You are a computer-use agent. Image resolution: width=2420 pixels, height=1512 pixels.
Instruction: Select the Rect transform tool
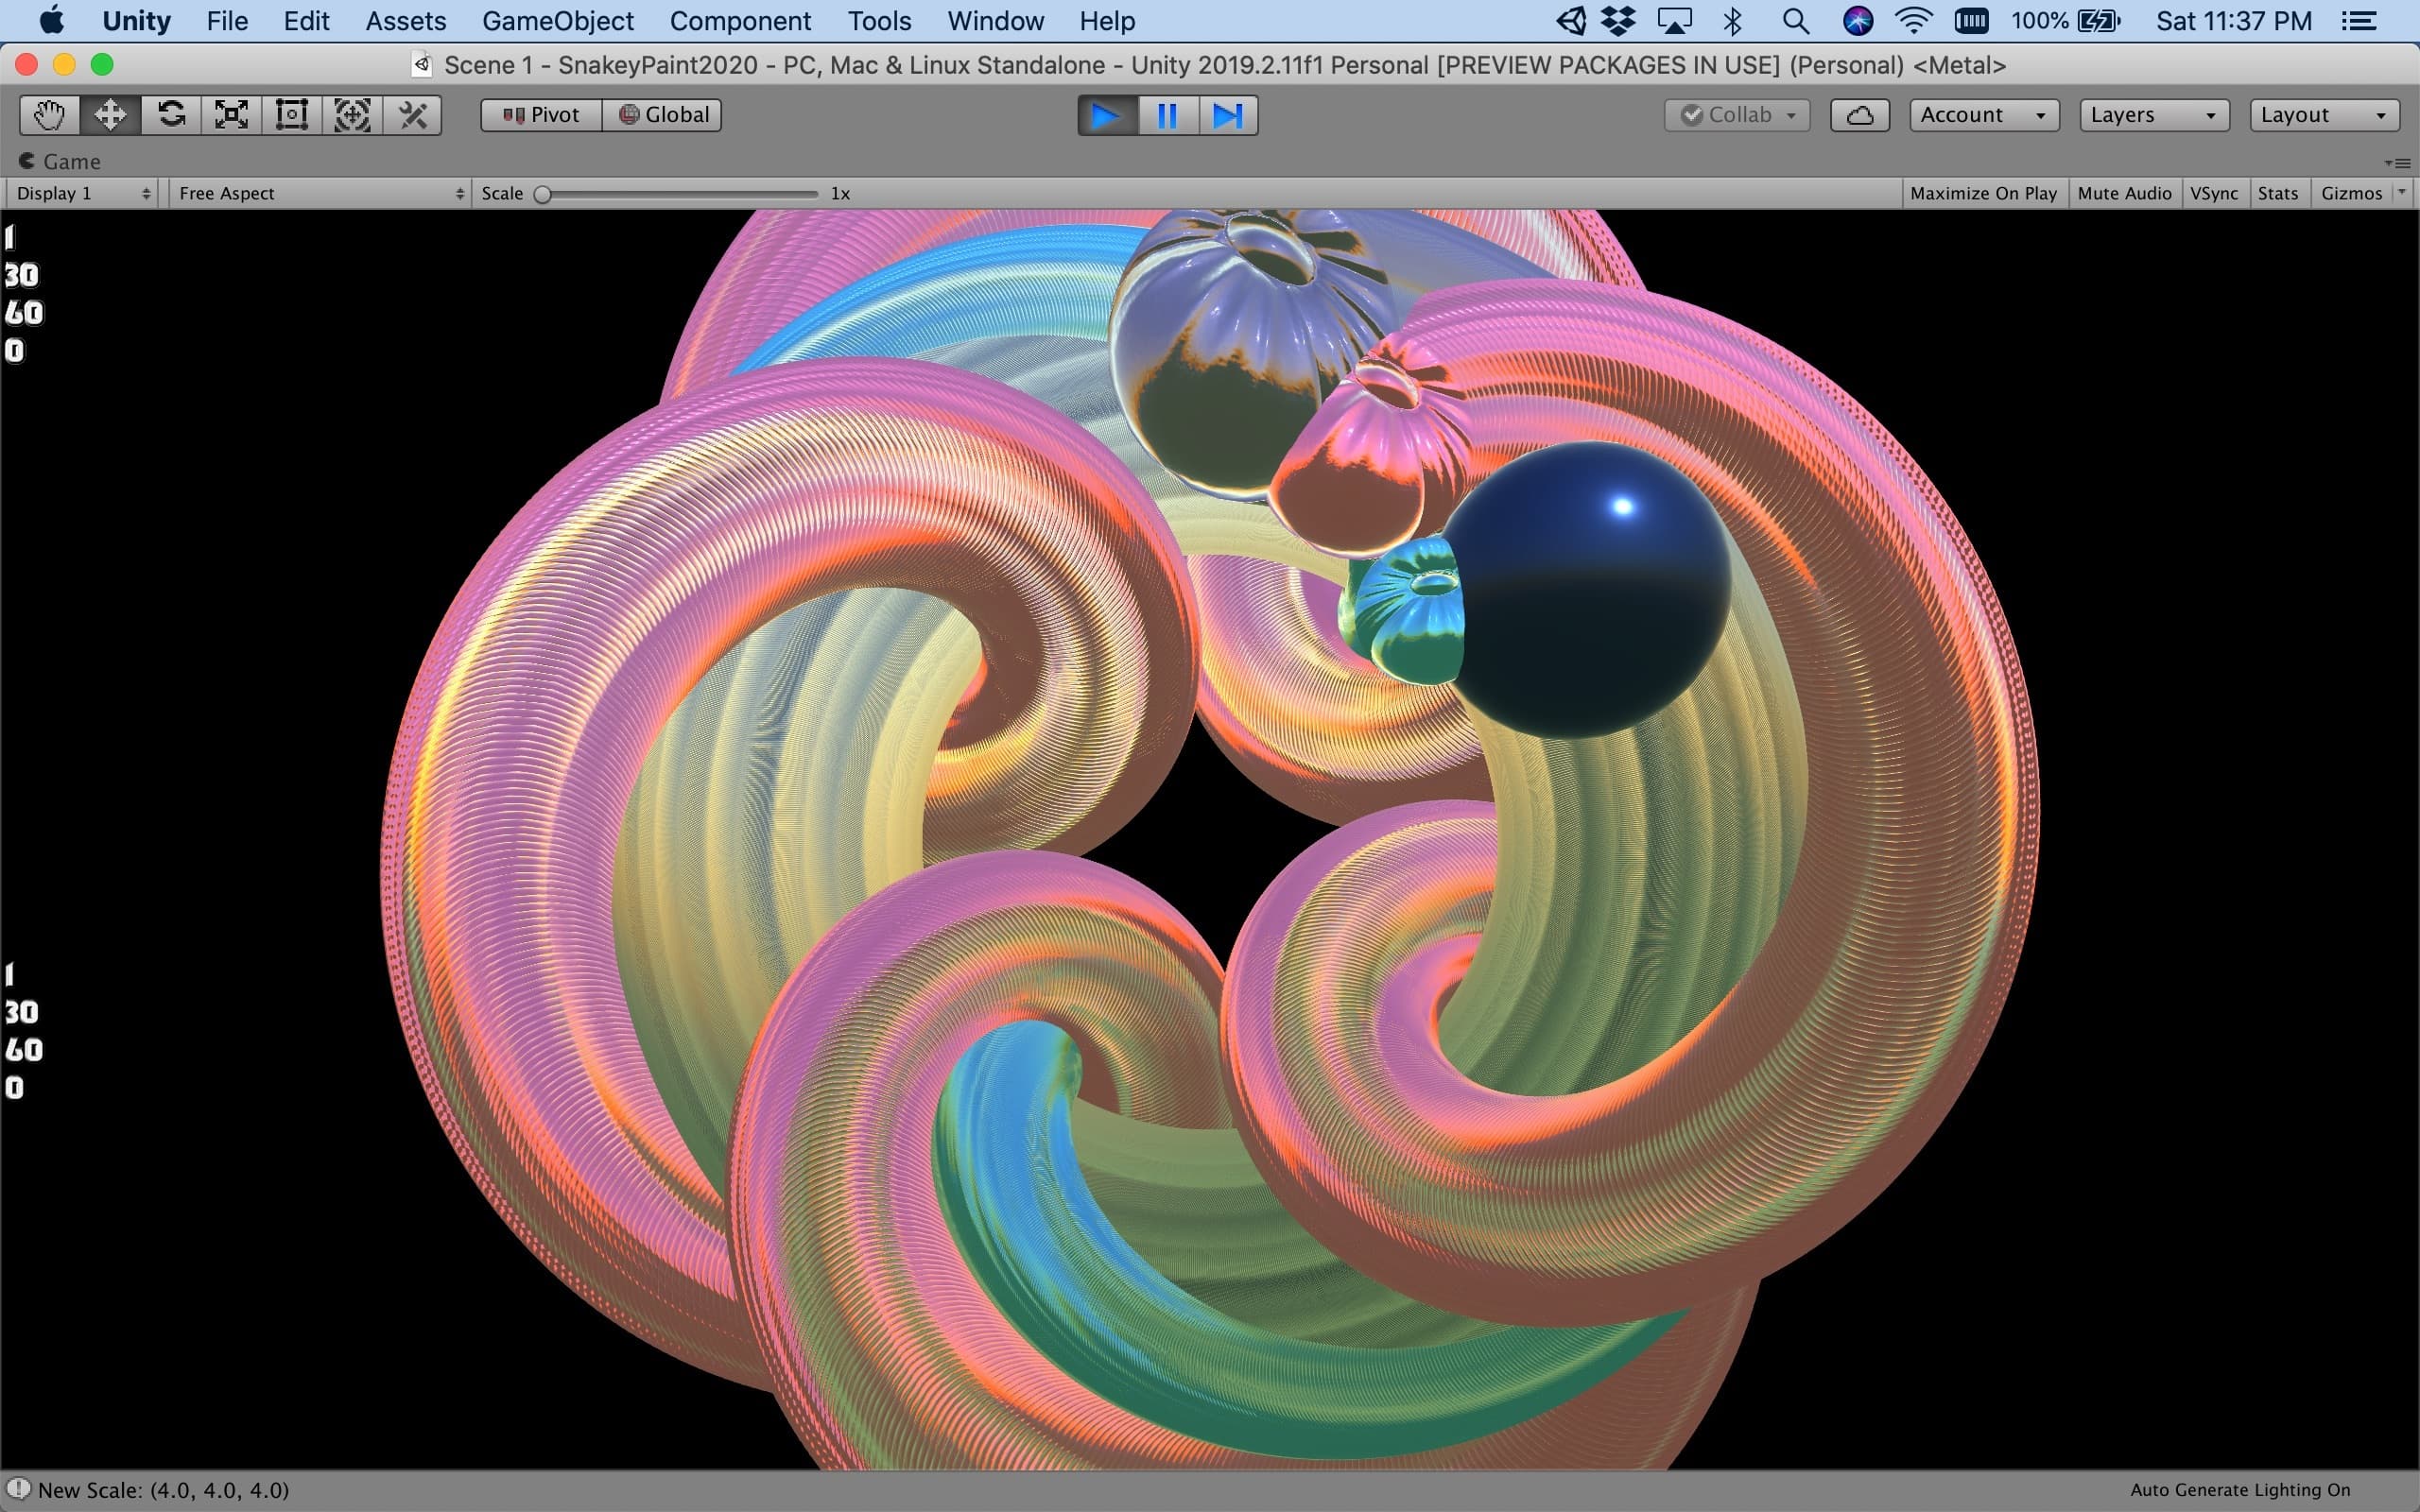click(x=292, y=115)
